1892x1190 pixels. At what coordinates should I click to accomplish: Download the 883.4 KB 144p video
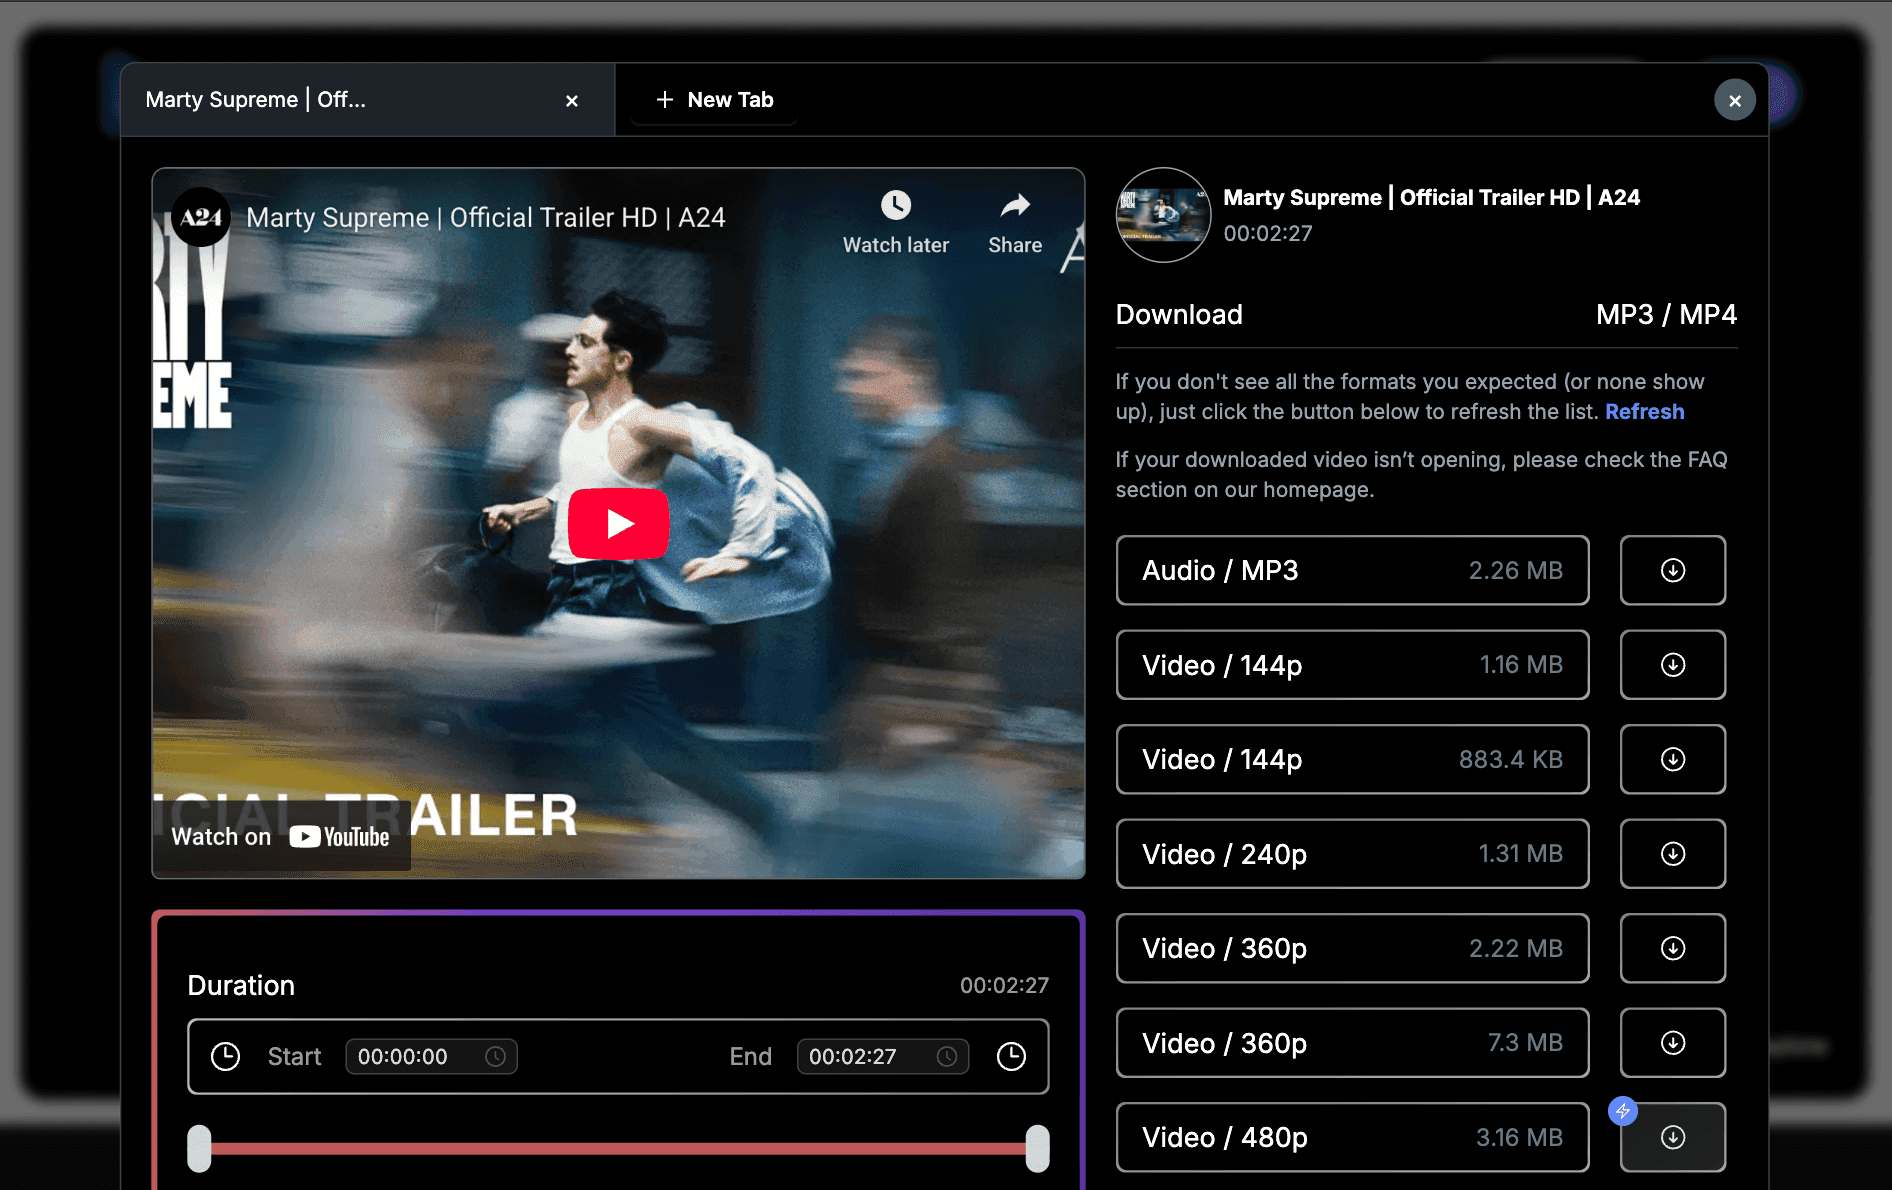pos(1672,759)
